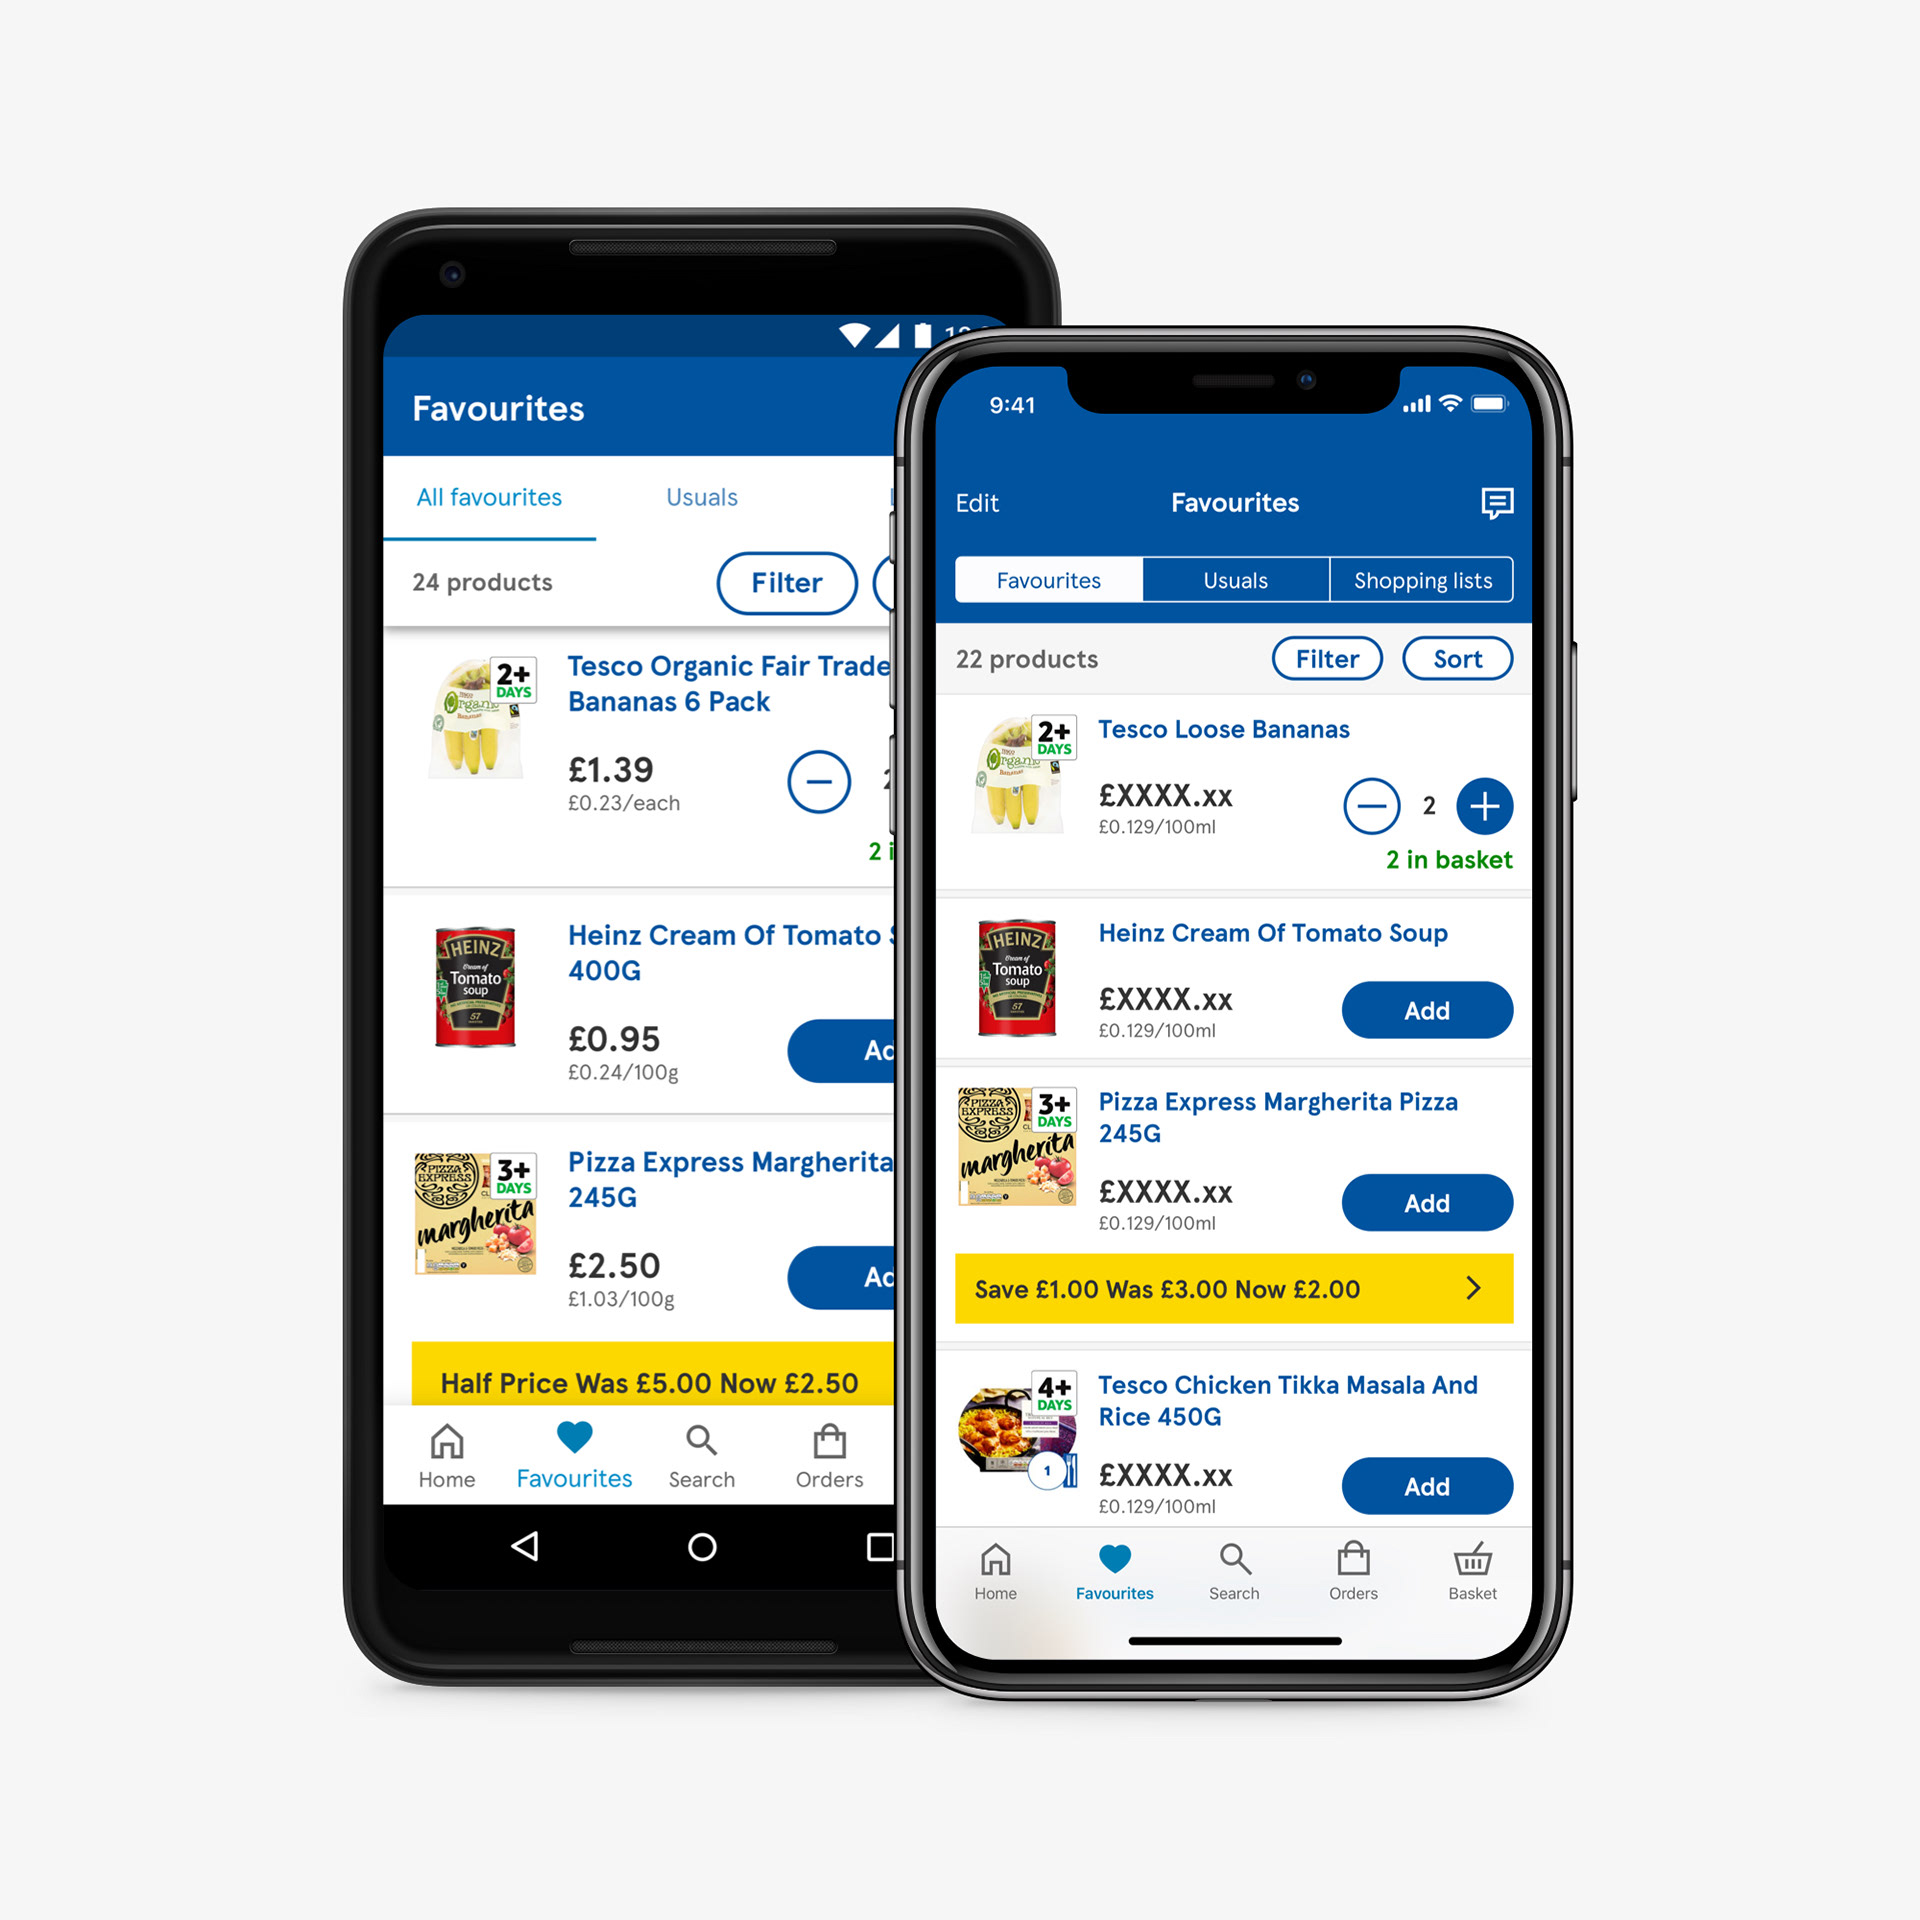Tap the plus stepper on Tesco Loose Bananas
1920x1920 pixels.
pyautogui.click(x=1482, y=805)
